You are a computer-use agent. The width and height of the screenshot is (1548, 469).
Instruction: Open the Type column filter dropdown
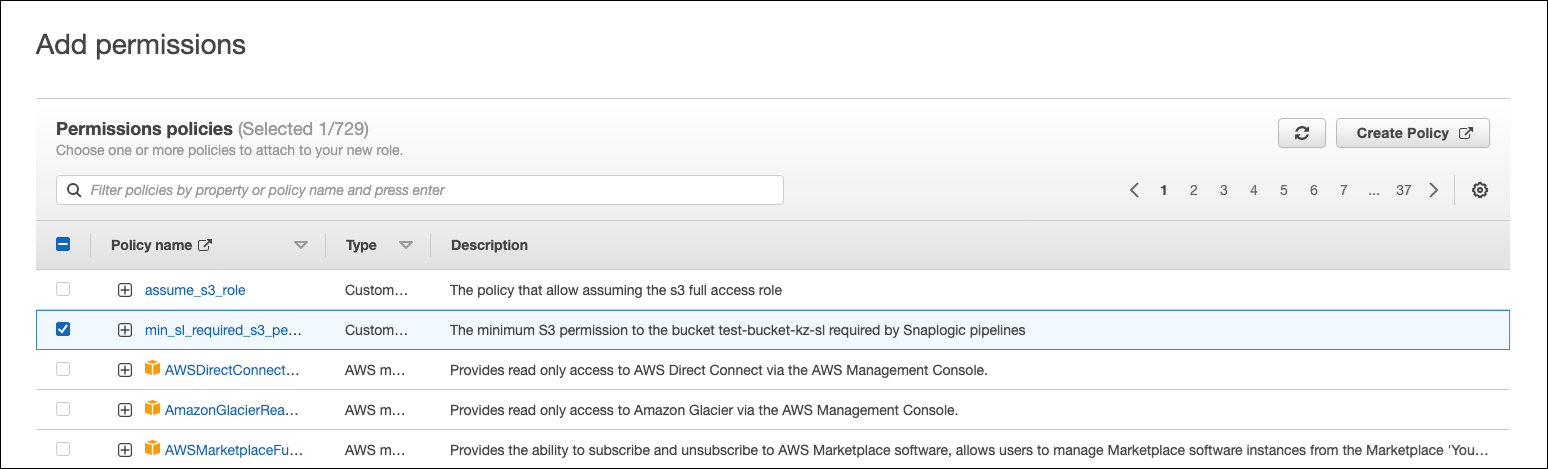(405, 245)
